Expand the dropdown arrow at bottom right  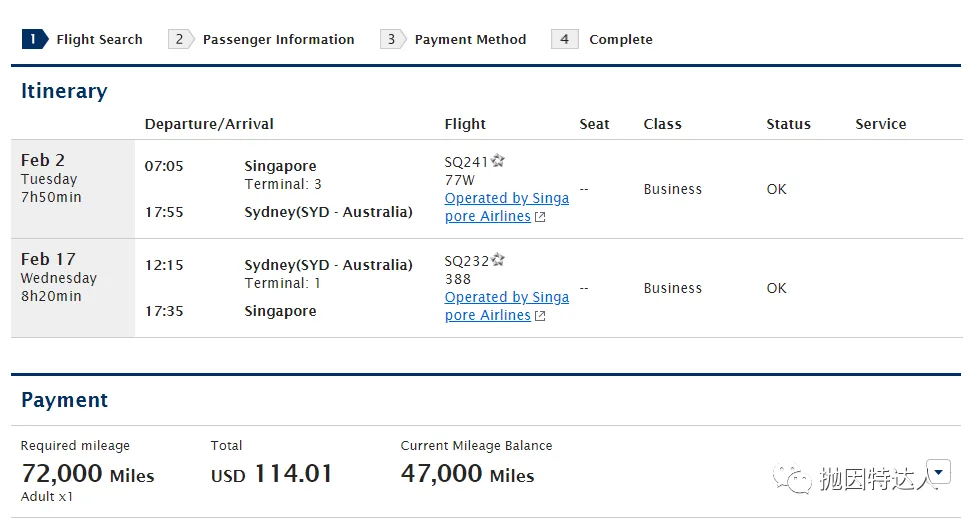[x=938, y=471]
